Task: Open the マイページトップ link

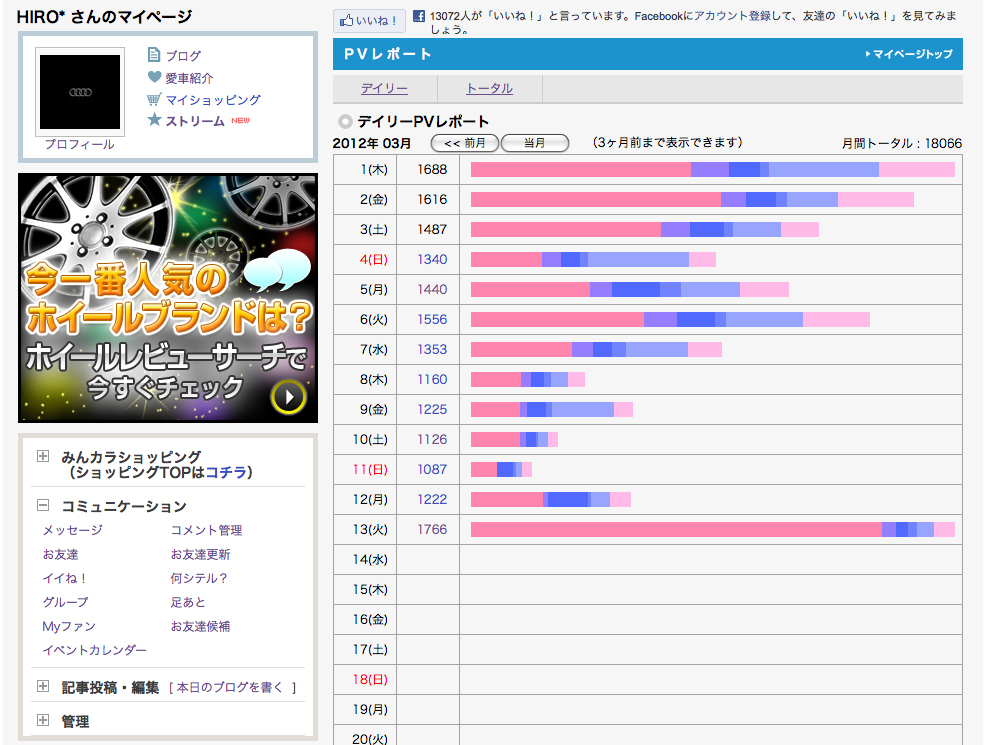Action: click(x=912, y=54)
